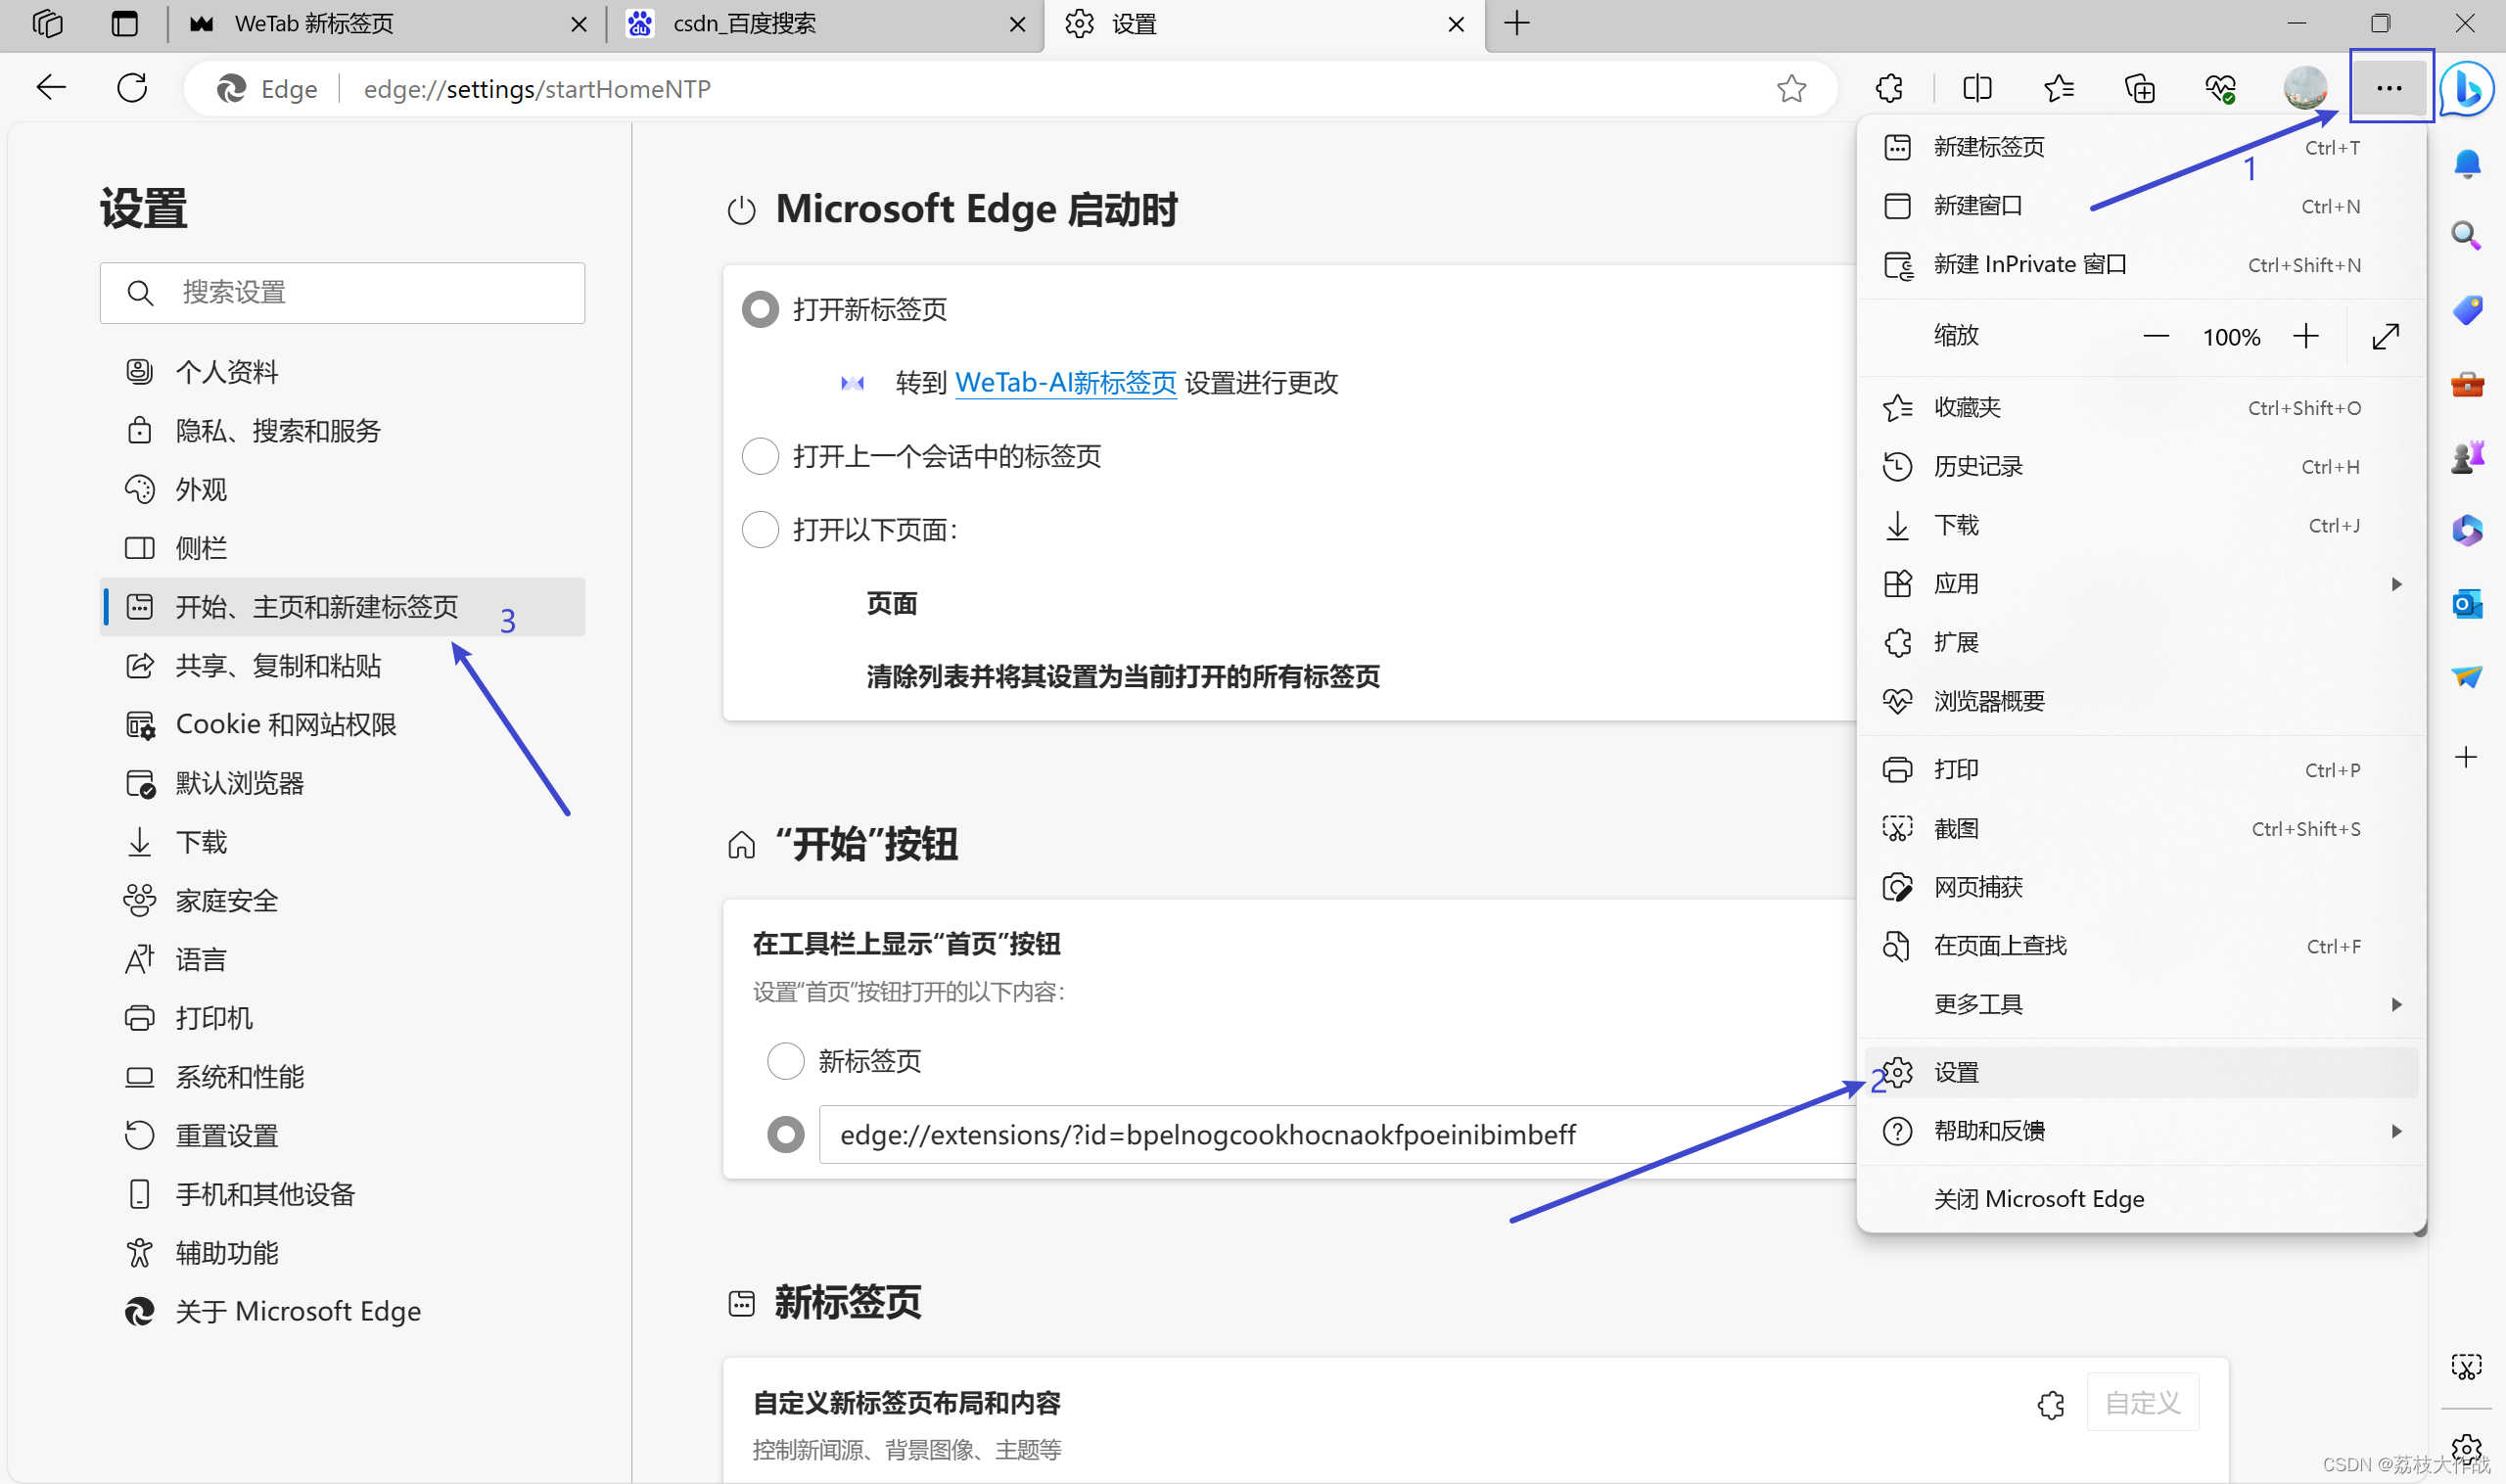Open the Bing Copilot sidebar icon
Screen dimensions: 2506x1484
2467,89
